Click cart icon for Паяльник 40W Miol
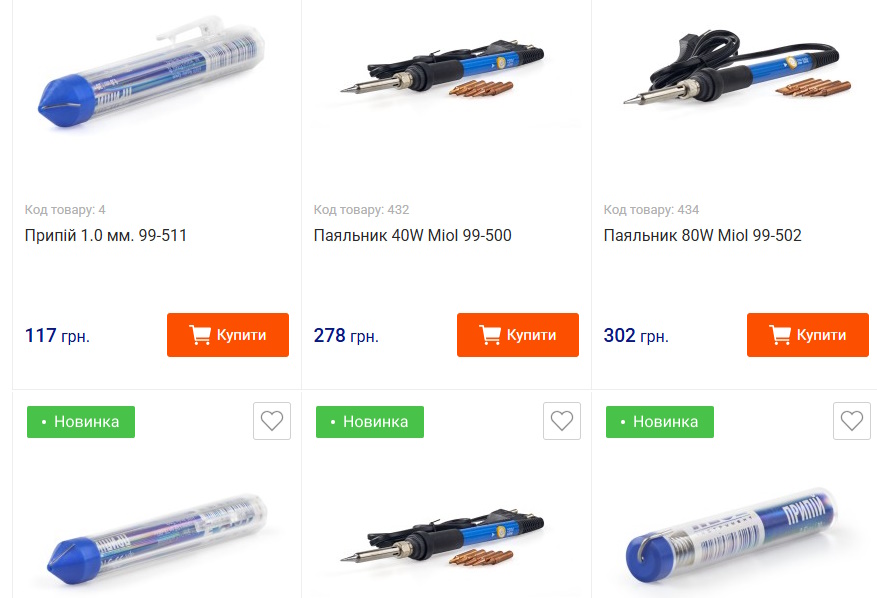Screen dimensions: 877x598 tap(490, 335)
